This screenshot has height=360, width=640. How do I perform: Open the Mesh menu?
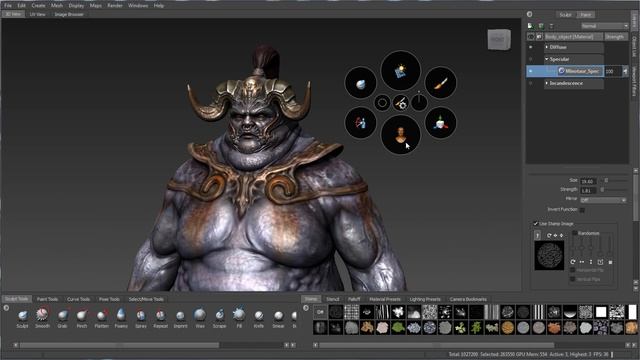click(57, 6)
